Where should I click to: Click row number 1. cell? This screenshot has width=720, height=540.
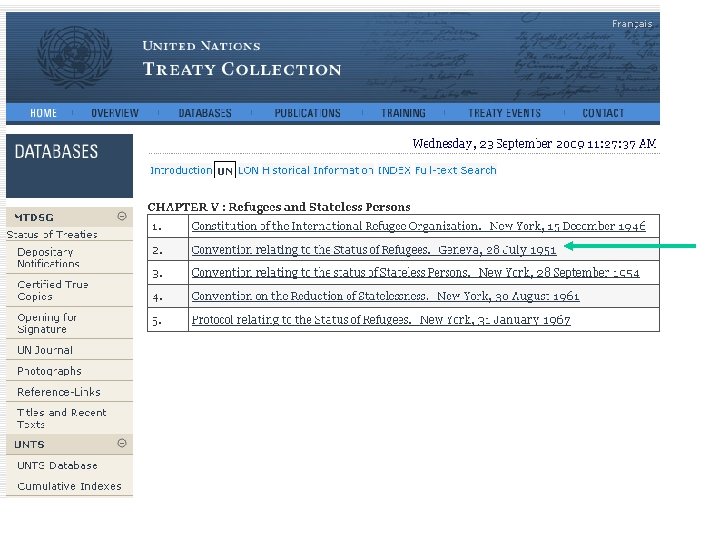[168, 226]
